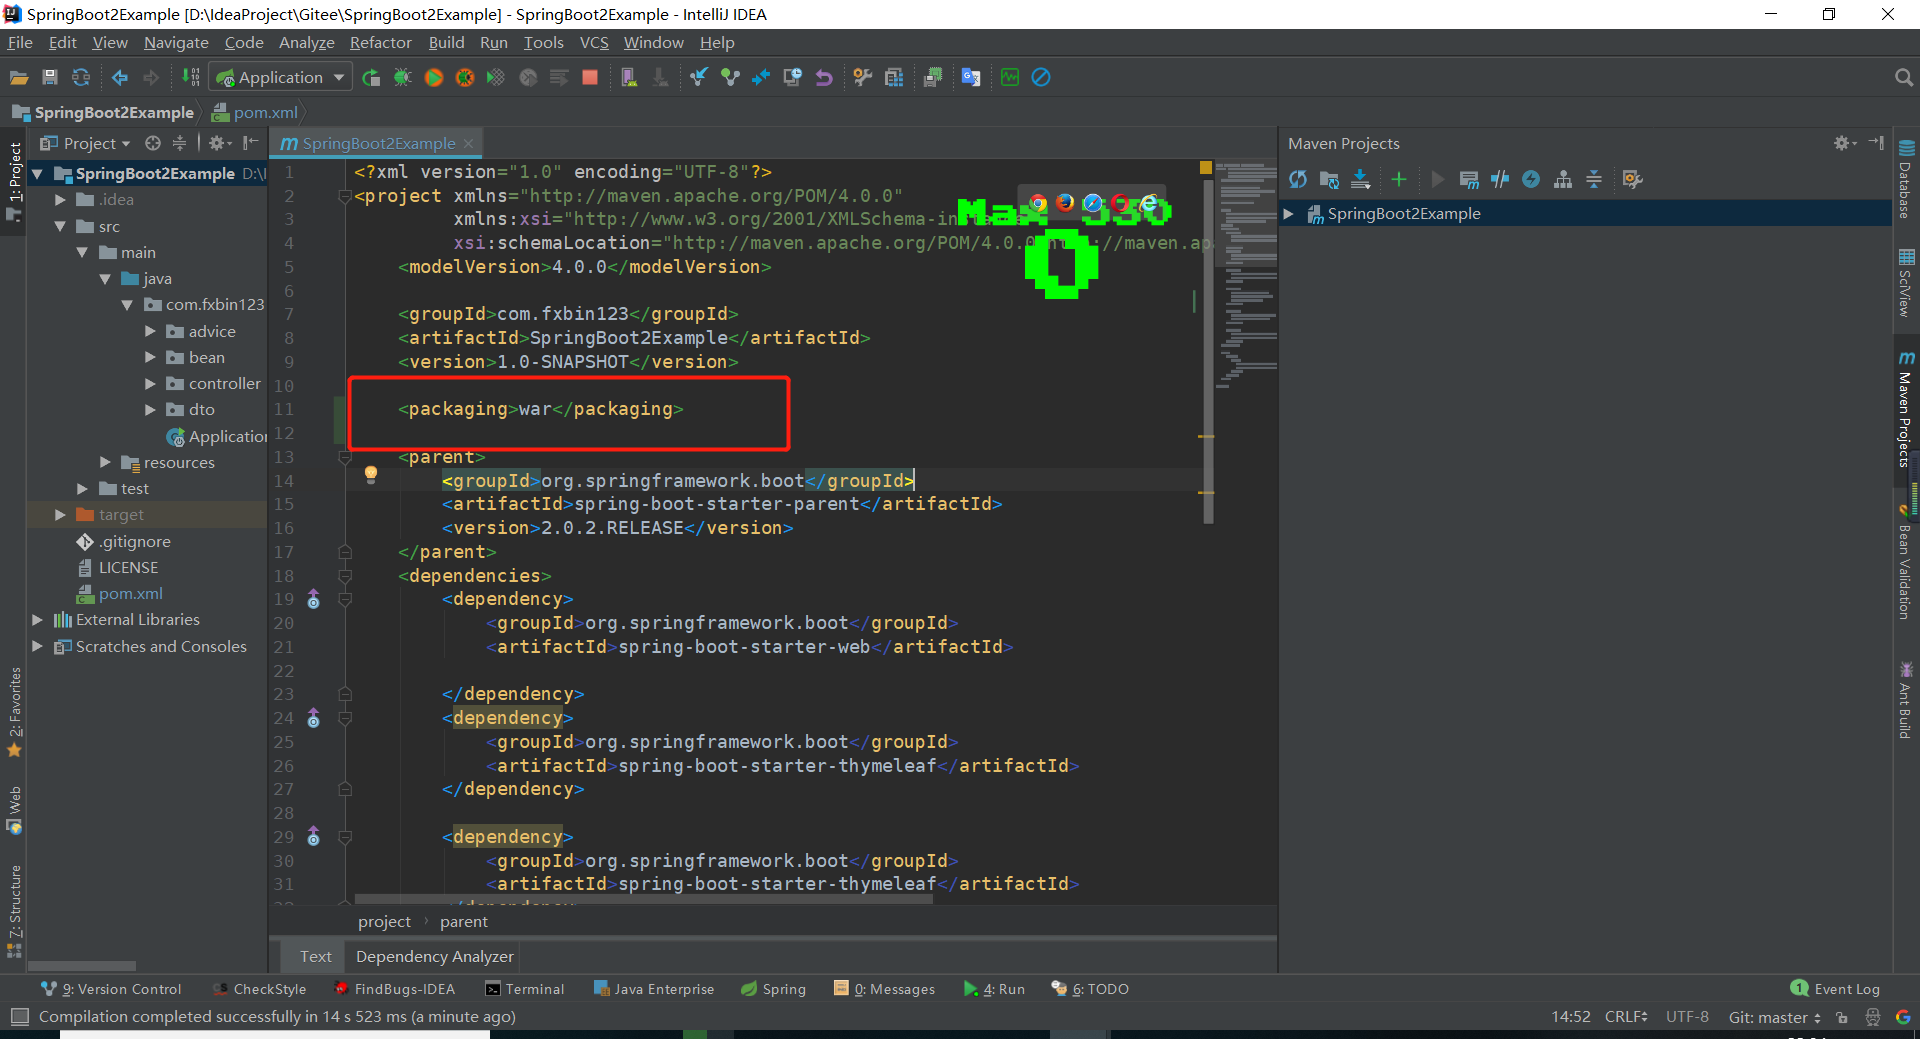The height and width of the screenshot is (1039, 1920).
Task: Expand the advice package
Action: (x=150, y=331)
